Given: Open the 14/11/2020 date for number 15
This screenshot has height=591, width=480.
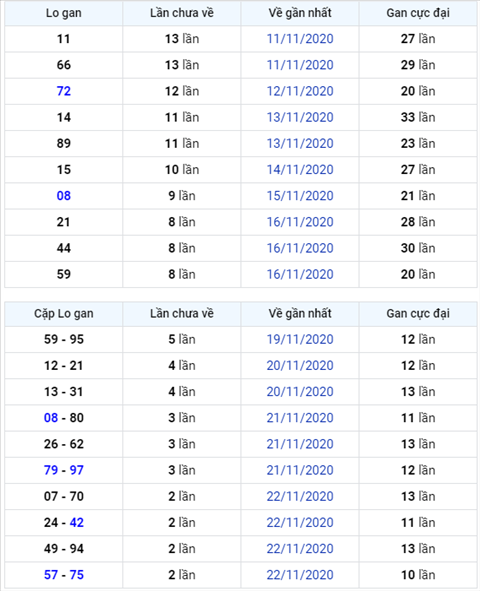Looking at the screenshot, I should pos(300,170).
